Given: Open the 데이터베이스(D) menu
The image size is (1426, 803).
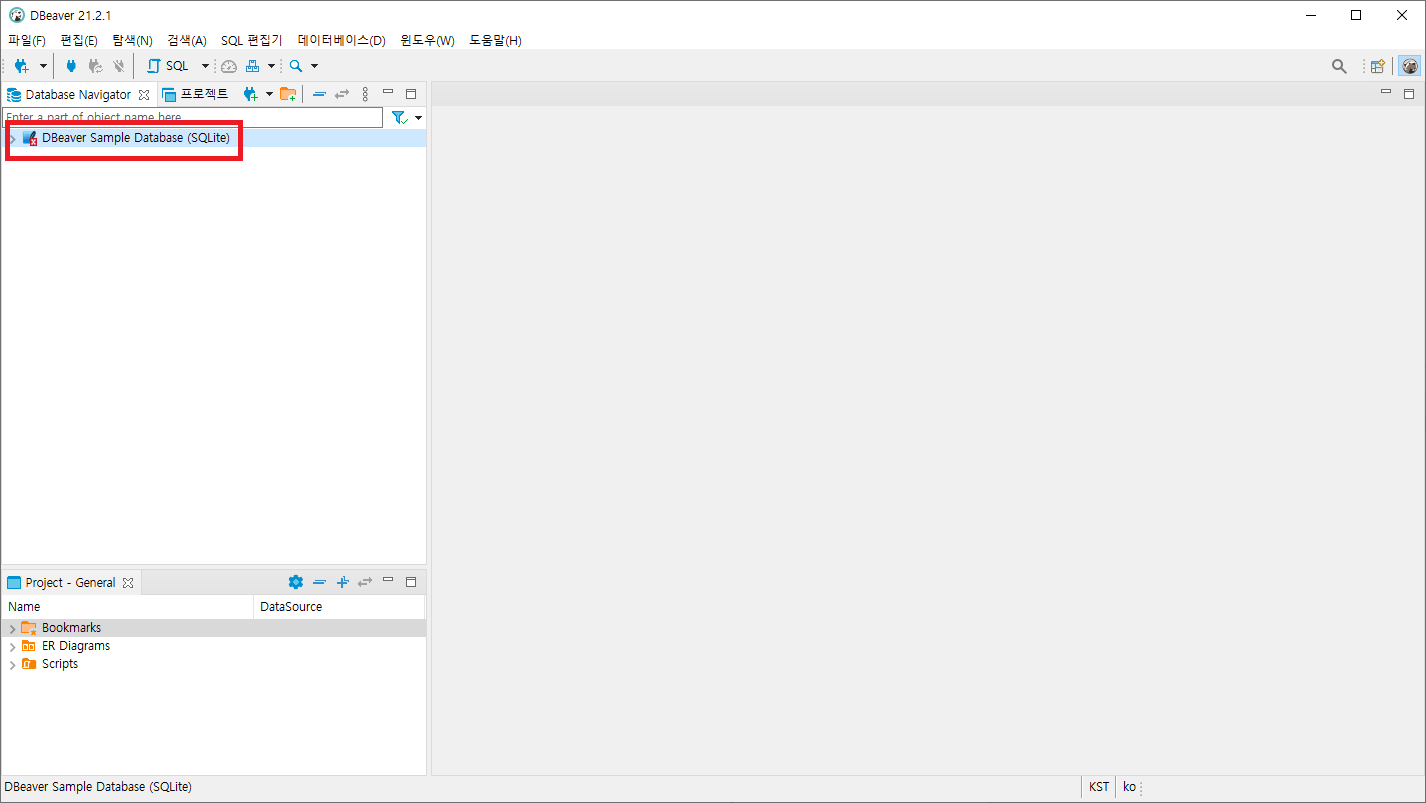Looking at the screenshot, I should 341,40.
